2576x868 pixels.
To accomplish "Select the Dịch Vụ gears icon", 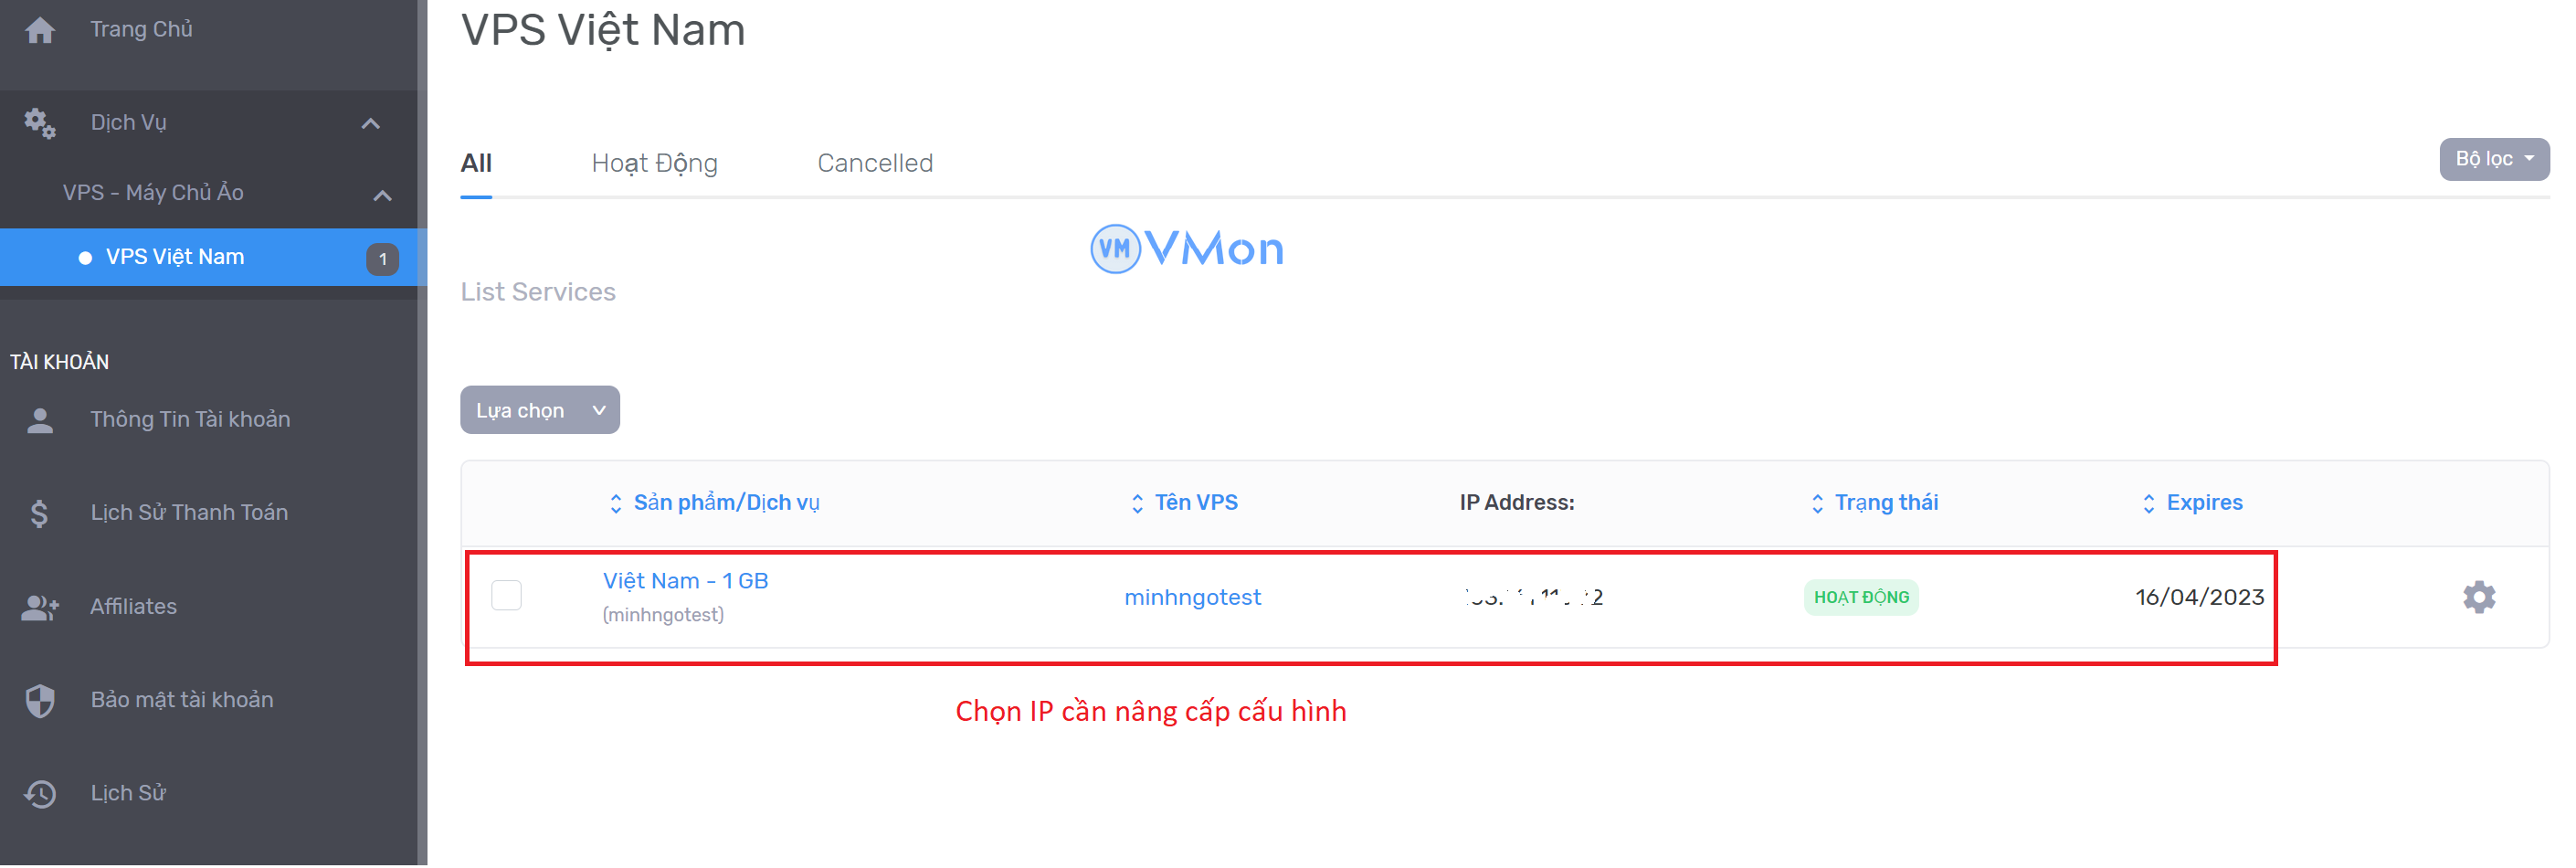I will tap(40, 122).
